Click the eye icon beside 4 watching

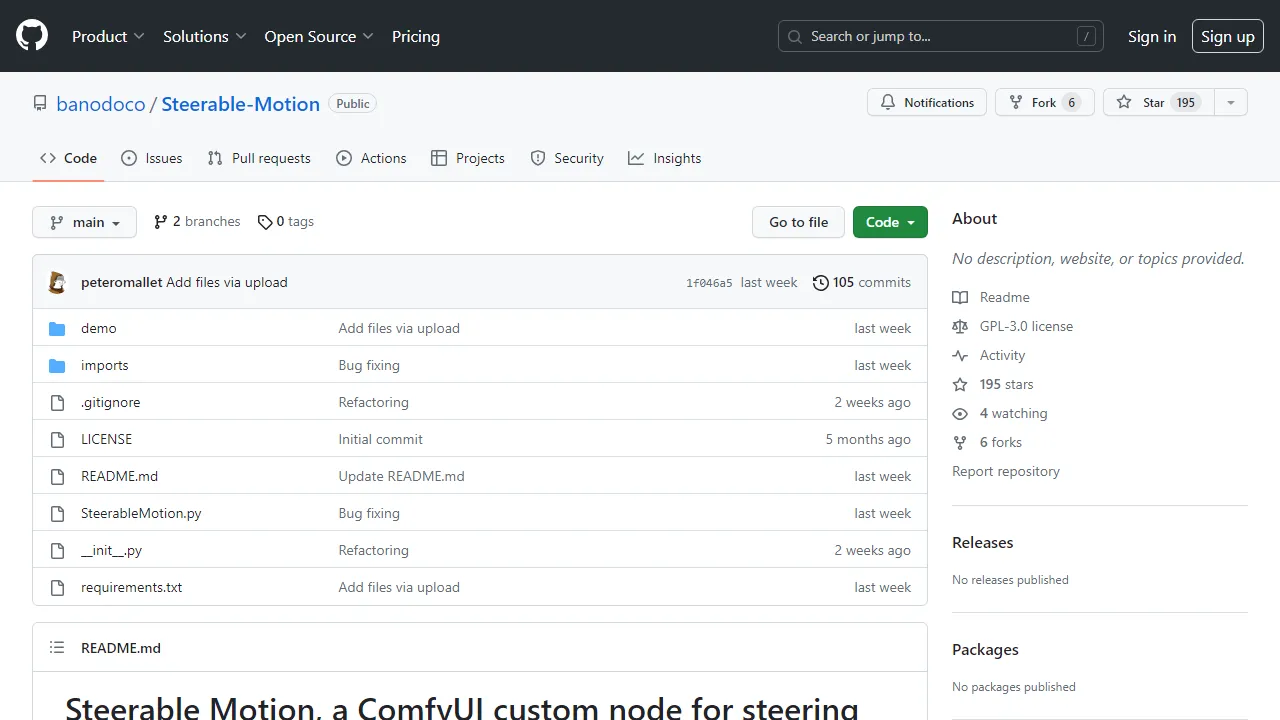pos(960,413)
